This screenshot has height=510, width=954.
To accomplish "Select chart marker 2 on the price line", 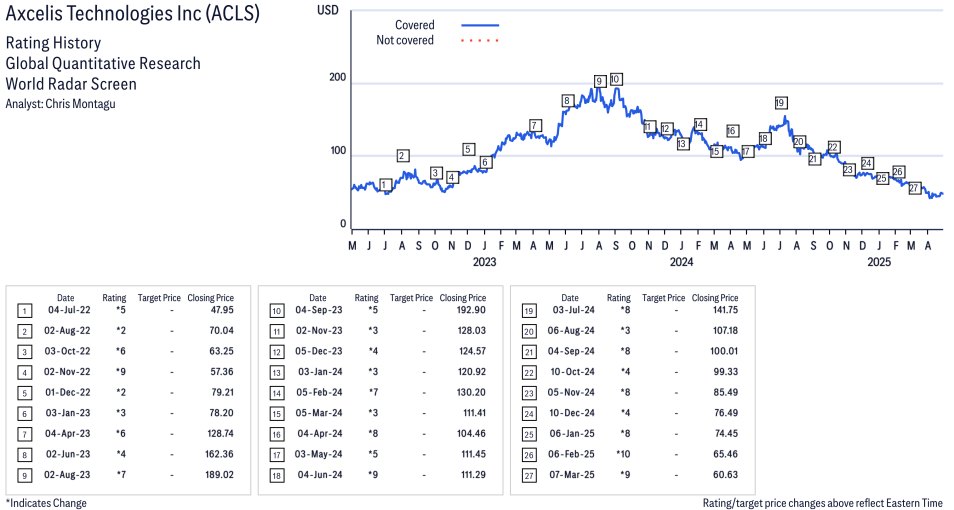I will (x=402, y=156).
